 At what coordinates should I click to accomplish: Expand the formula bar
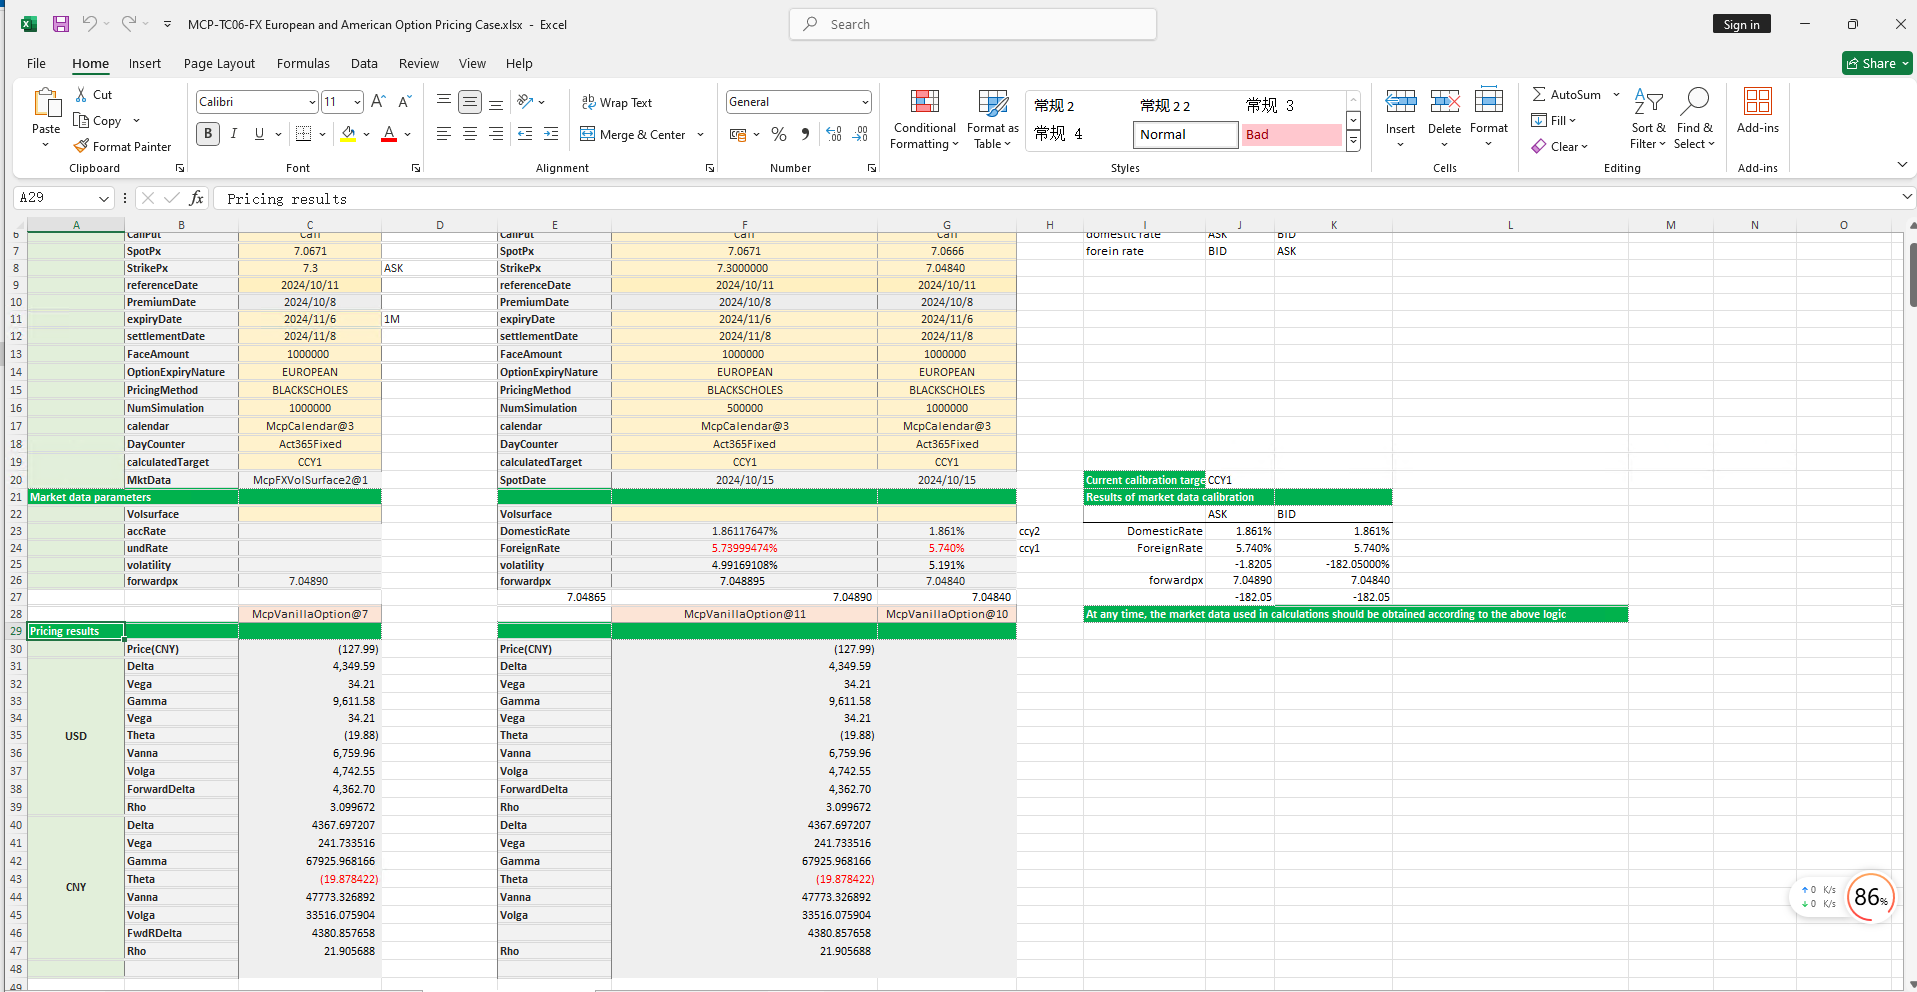[1906, 198]
